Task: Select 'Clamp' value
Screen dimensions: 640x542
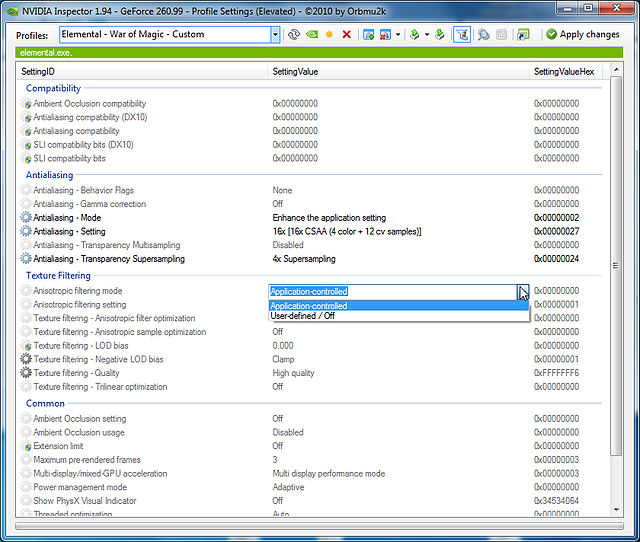Action: tap(283, 359)
